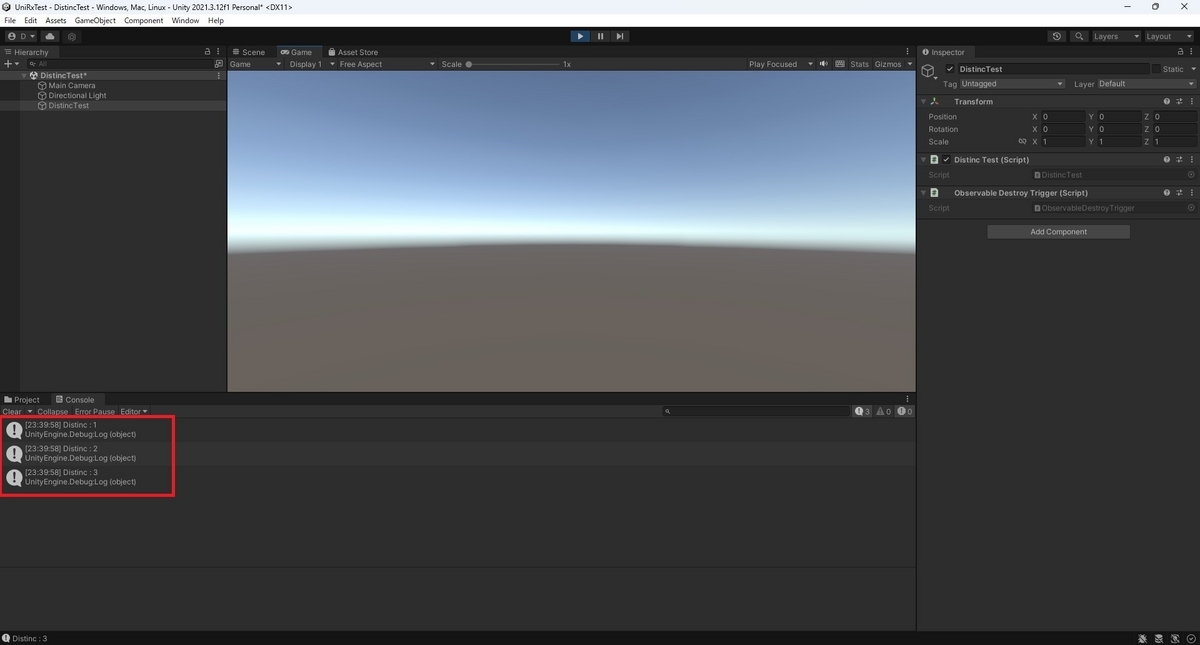Click the Hierarchy search-by-type icon

[x=219, y=64]
